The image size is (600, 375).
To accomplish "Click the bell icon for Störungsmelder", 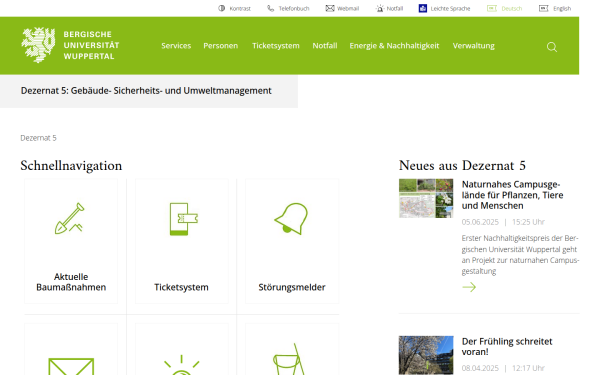I will coord(291,218).
